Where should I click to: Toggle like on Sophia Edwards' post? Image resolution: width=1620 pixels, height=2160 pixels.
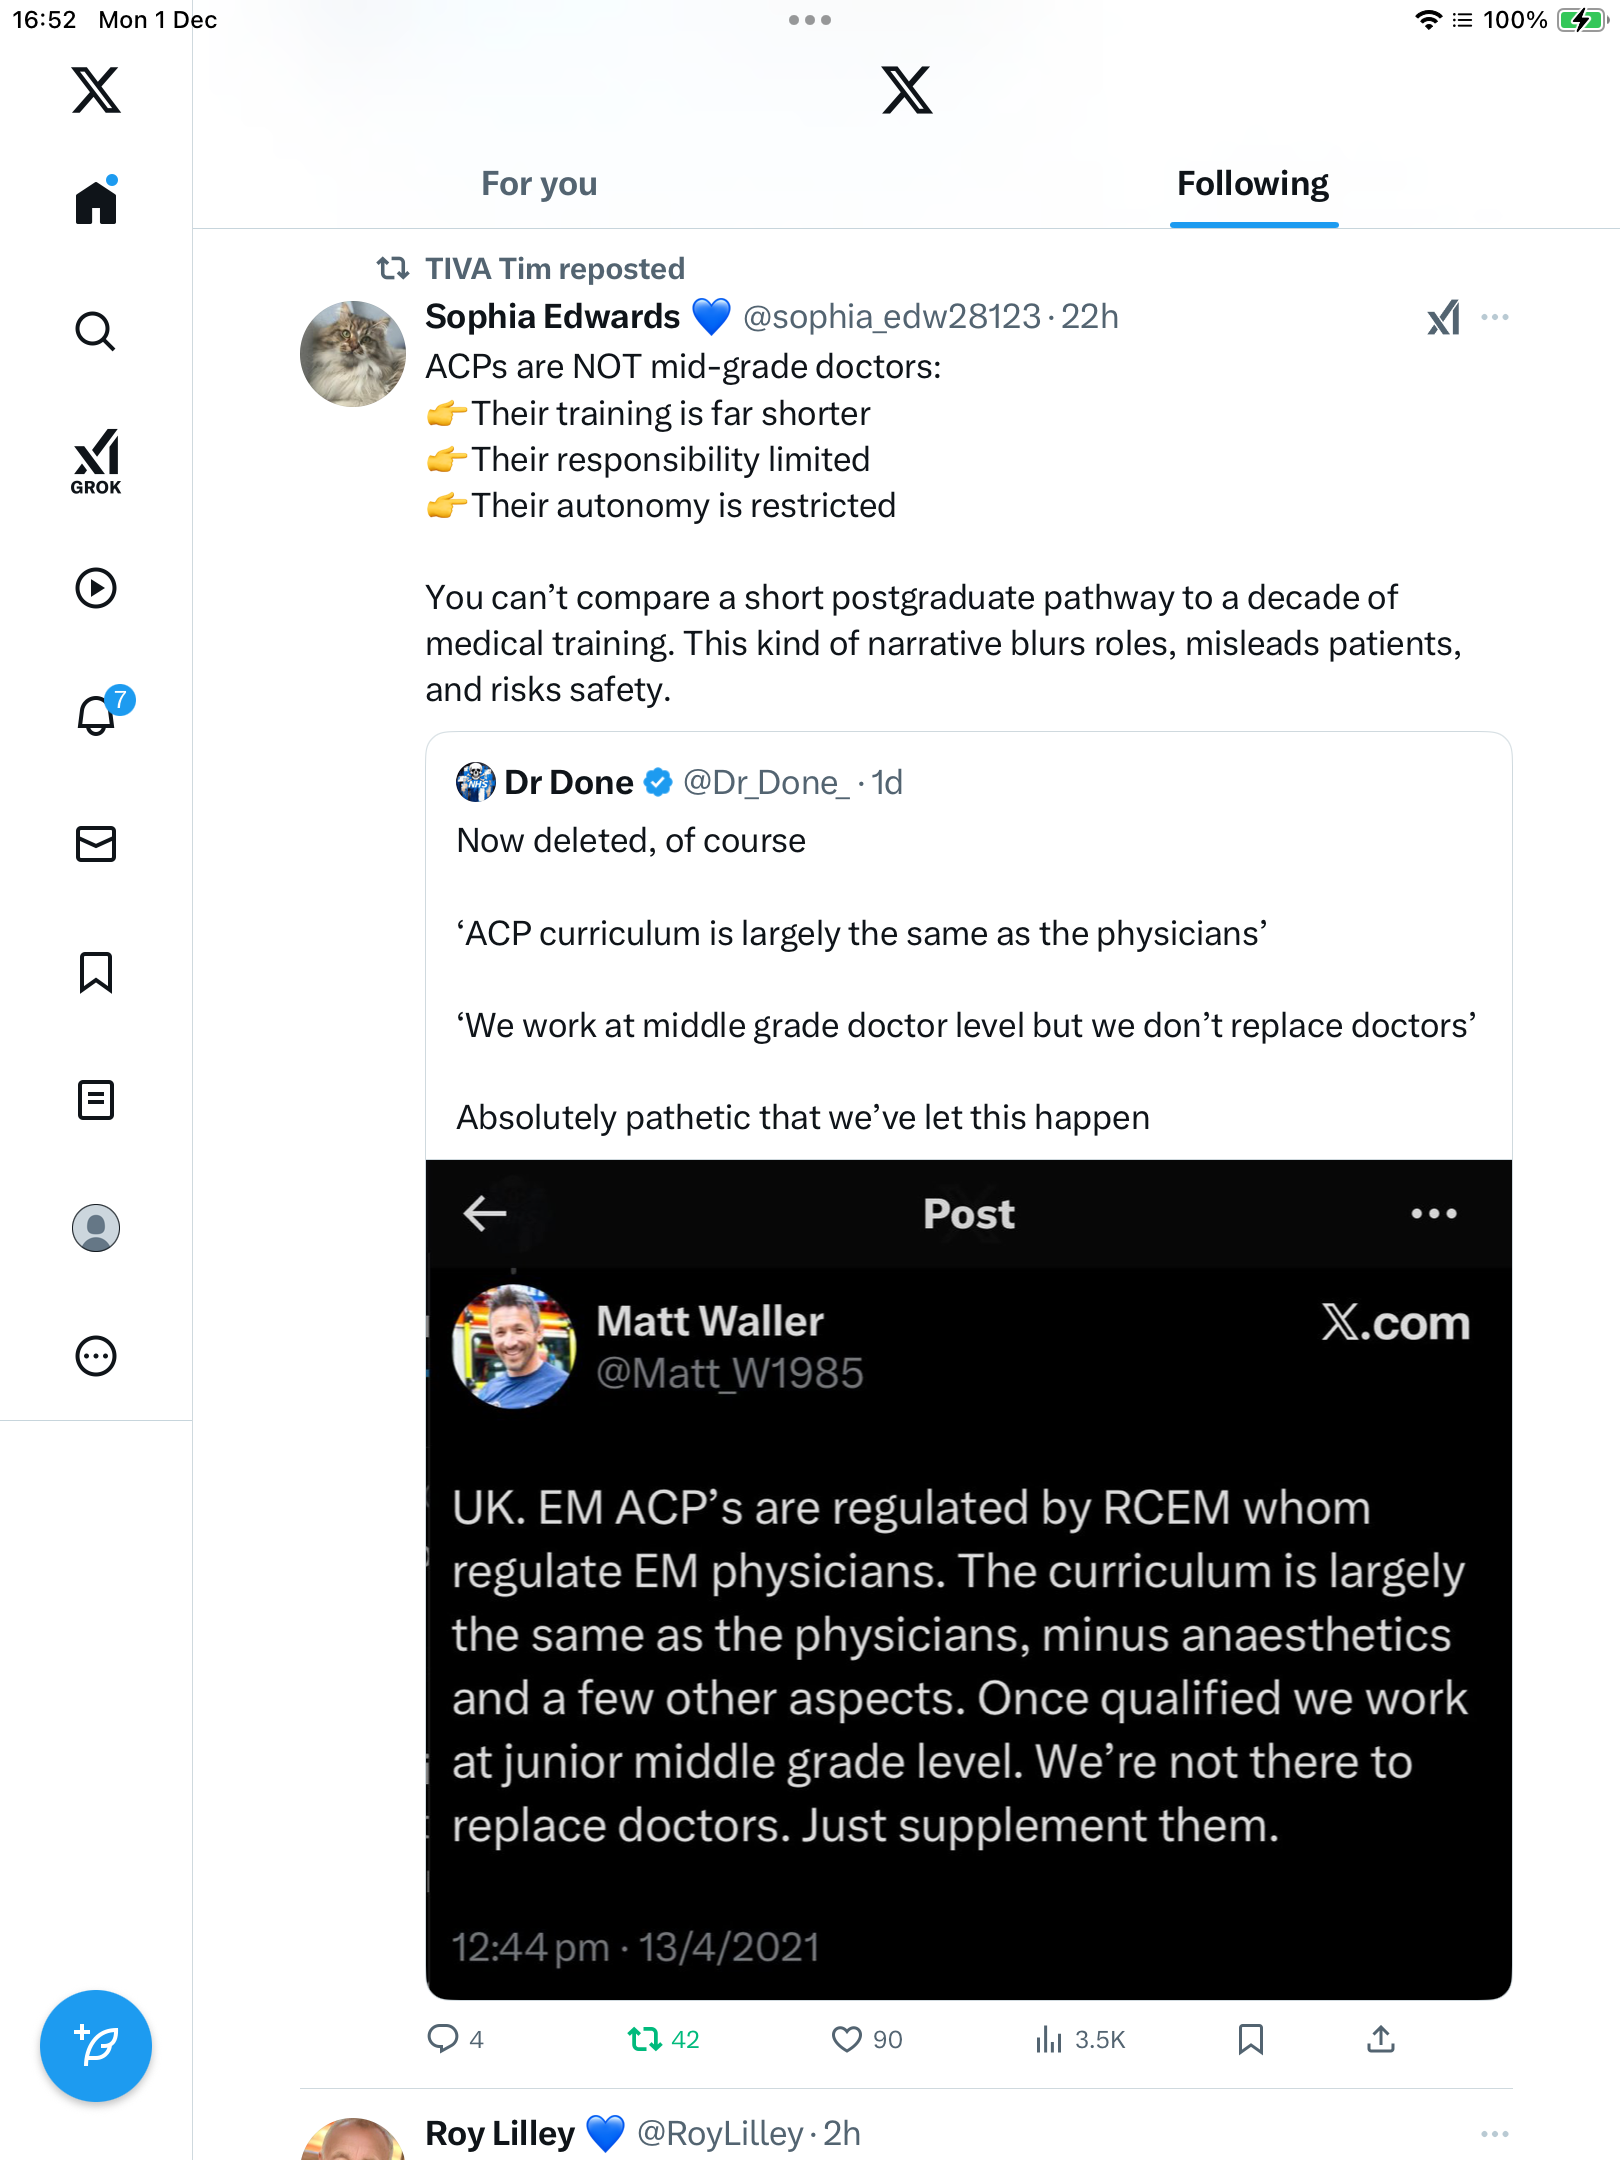(847, 2039)
